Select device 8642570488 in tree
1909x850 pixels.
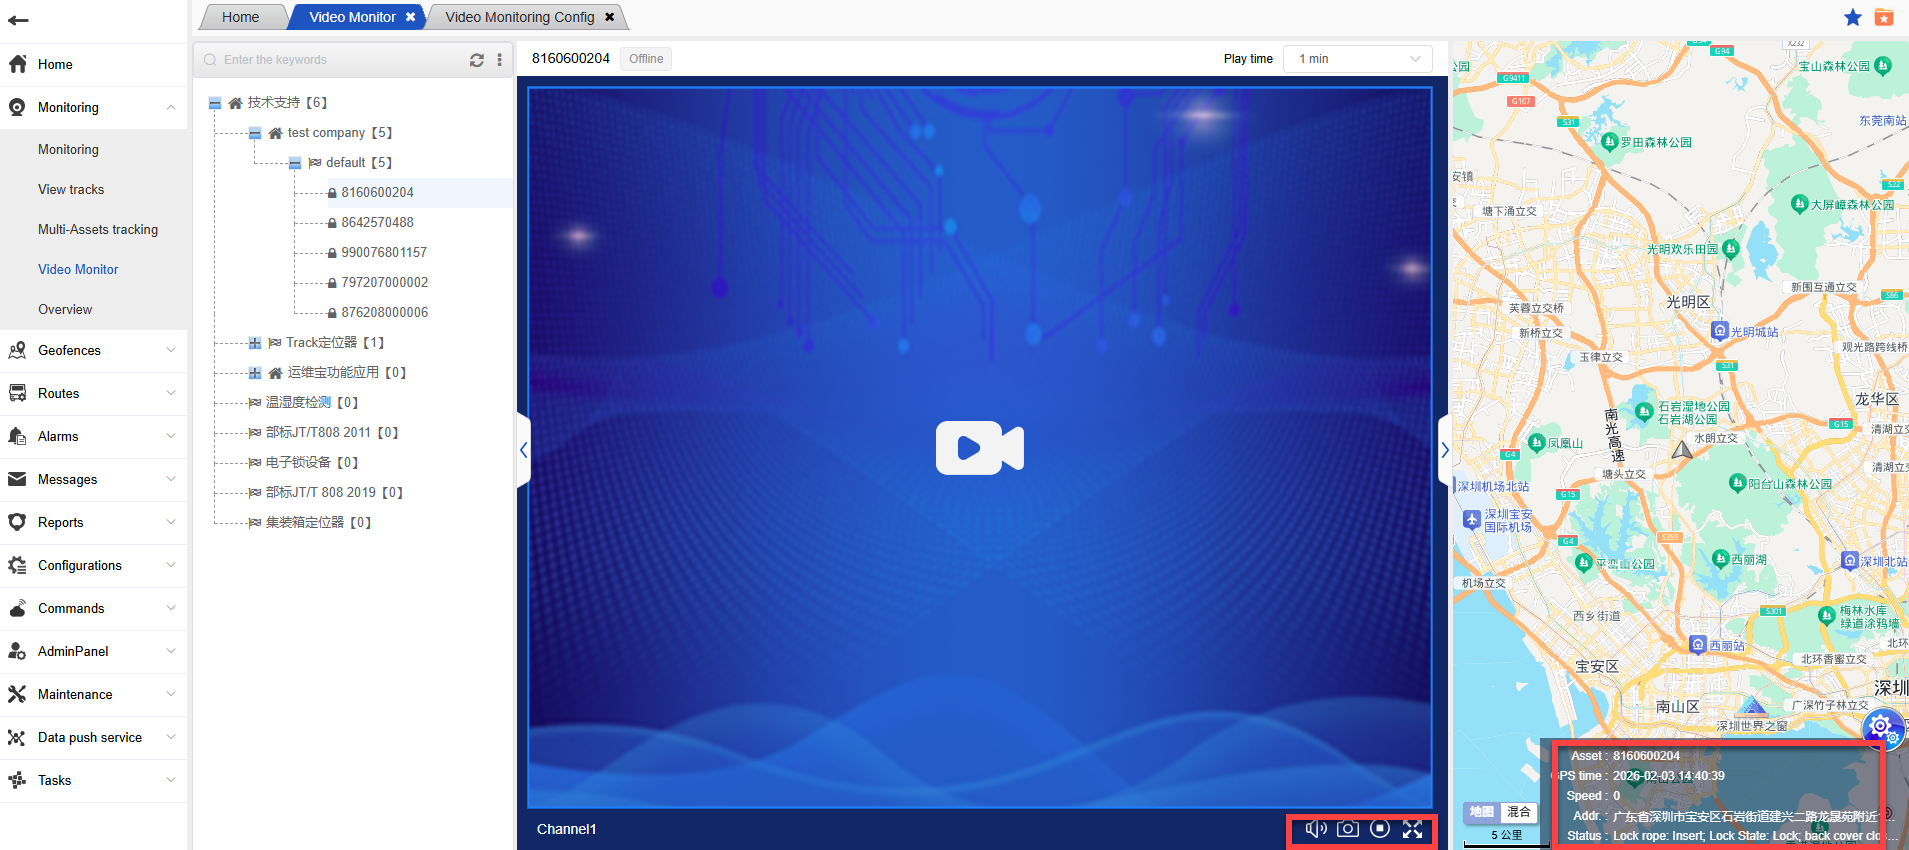(x=377, y=222)
